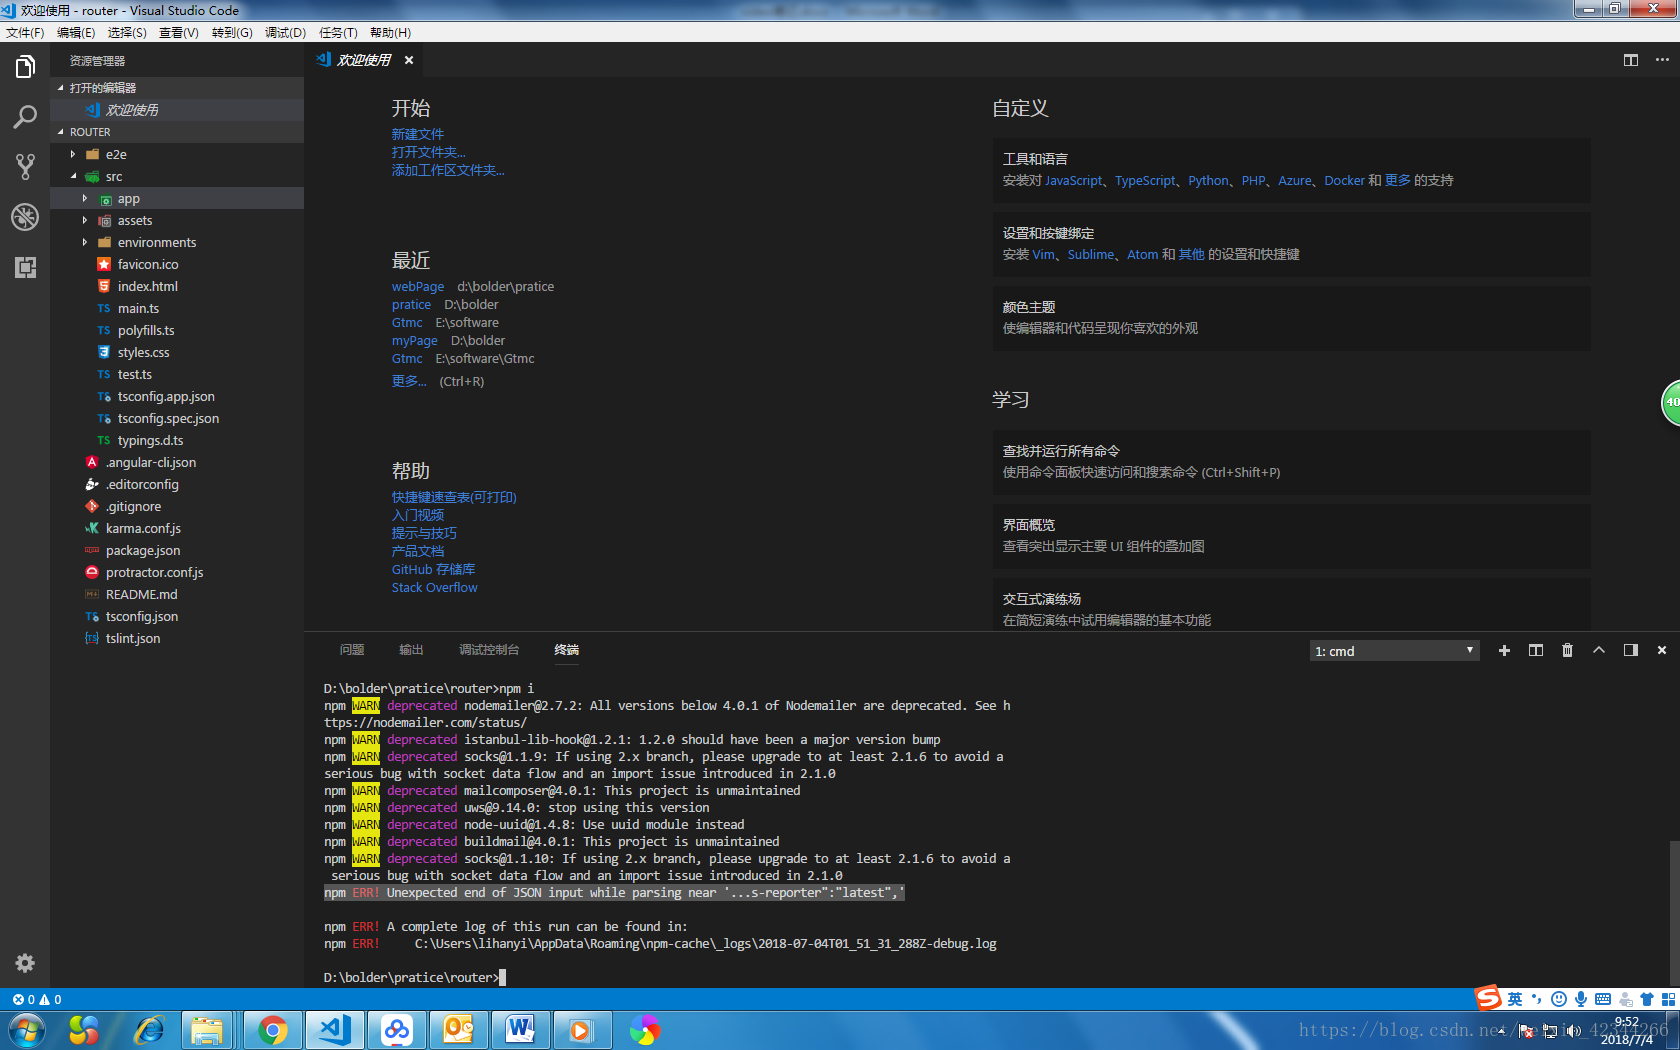Select the 终端 panel tab
The height and width of the screenshot is (1050, 1680).
pos(567,650)
